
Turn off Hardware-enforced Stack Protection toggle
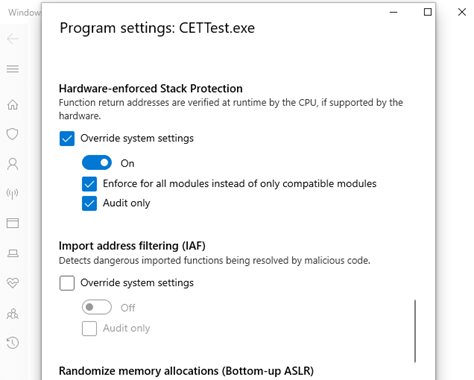(x=97, y=163)
